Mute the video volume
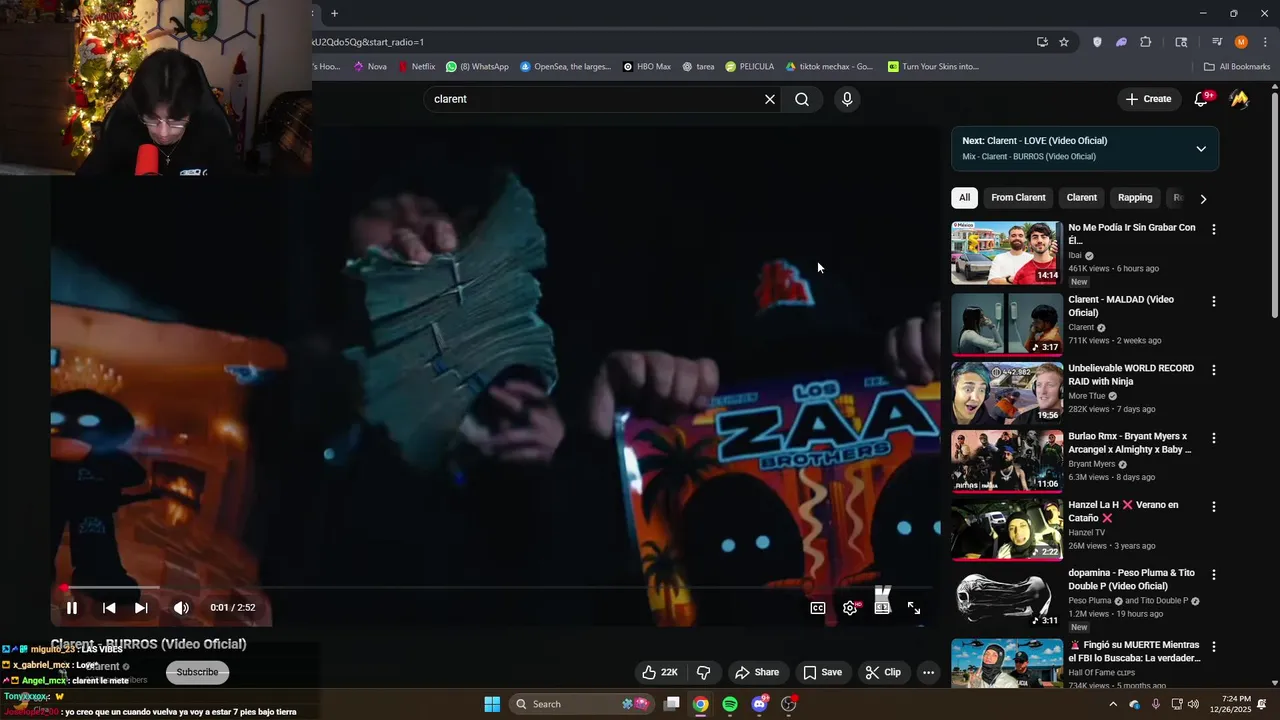The image size is (1280, 720). (181, 608)
